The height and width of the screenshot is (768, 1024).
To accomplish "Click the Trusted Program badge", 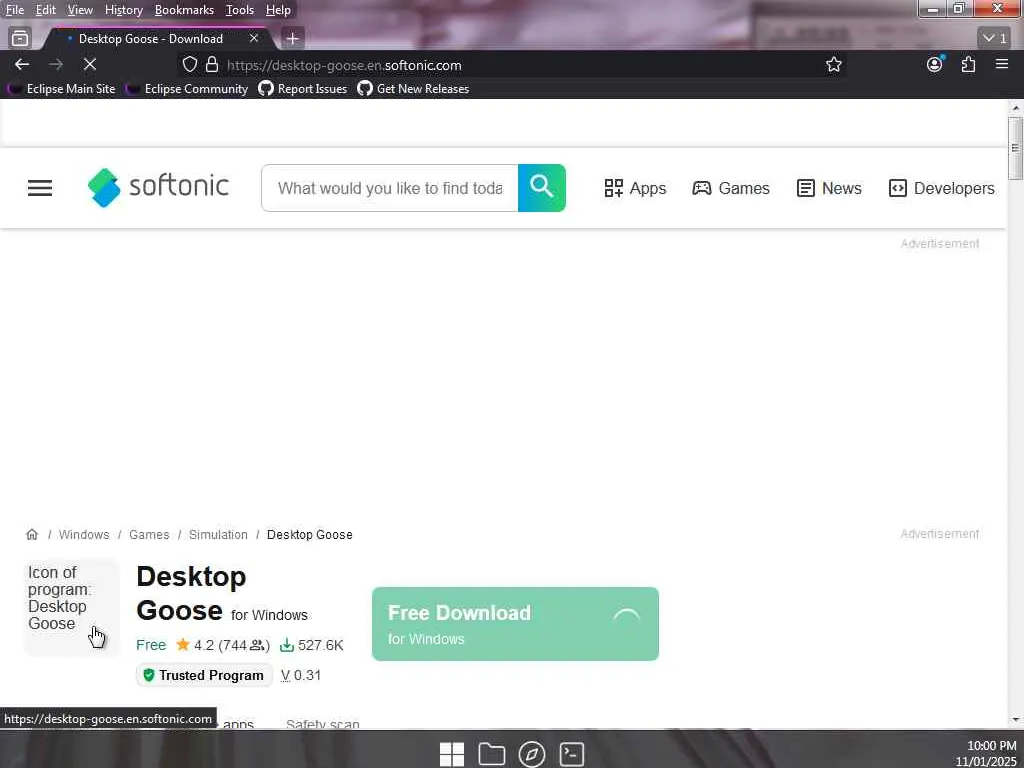I will (x=204, y=675).
